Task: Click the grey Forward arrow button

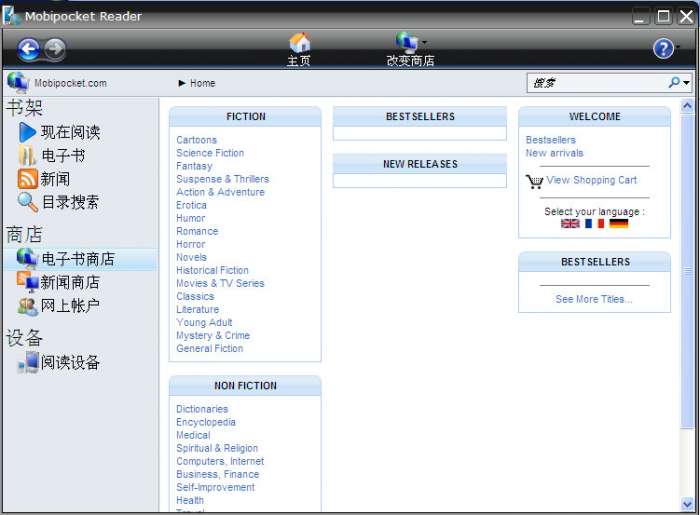Action: coord(55,49)
